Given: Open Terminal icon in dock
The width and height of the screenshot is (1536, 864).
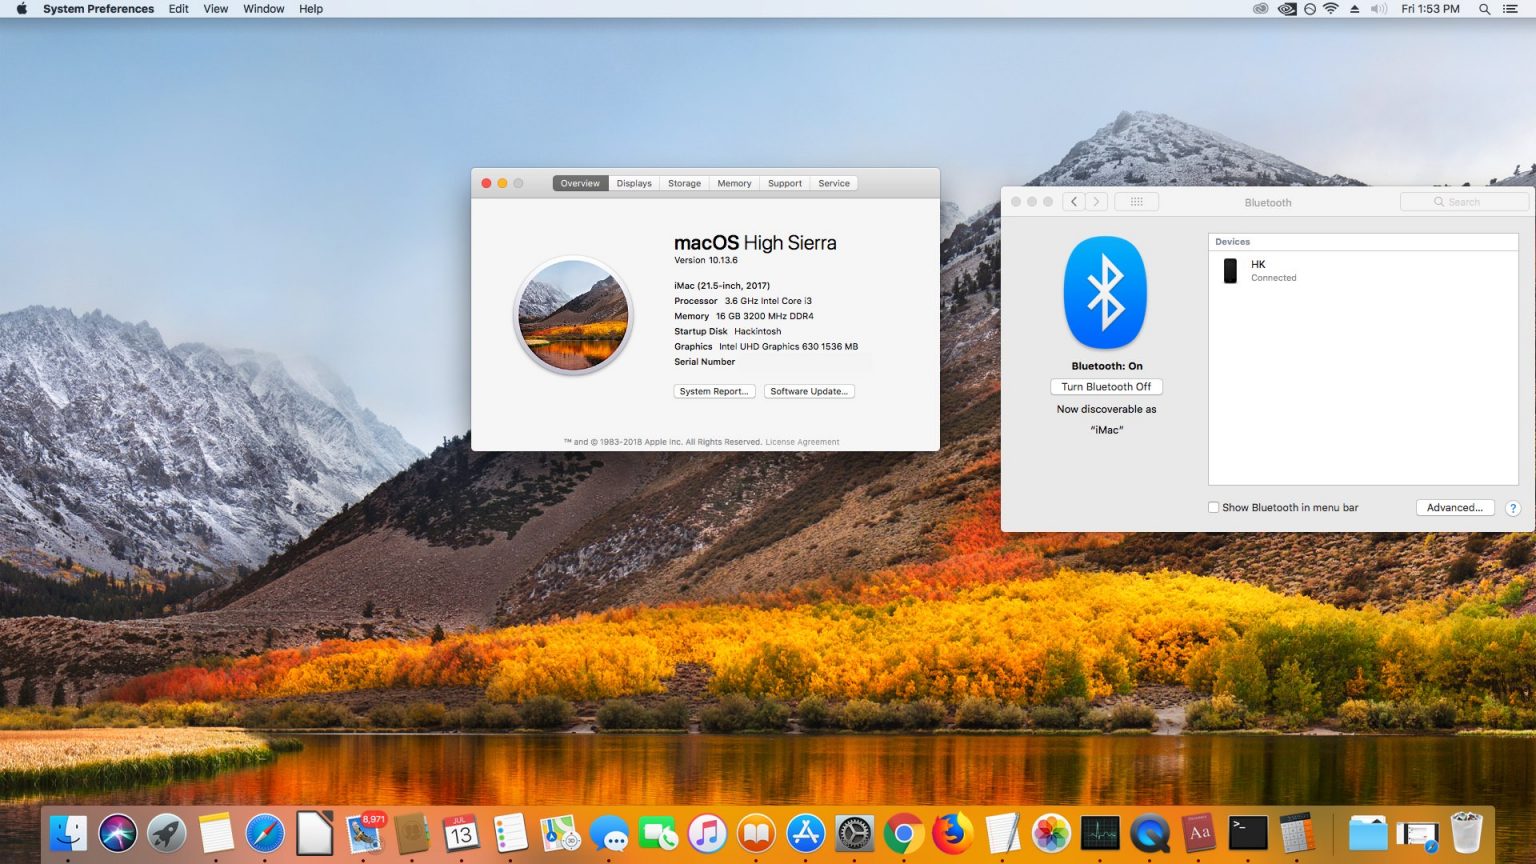Looking at the screenshot, I should pyautogui.click(x=1248, y=833).
